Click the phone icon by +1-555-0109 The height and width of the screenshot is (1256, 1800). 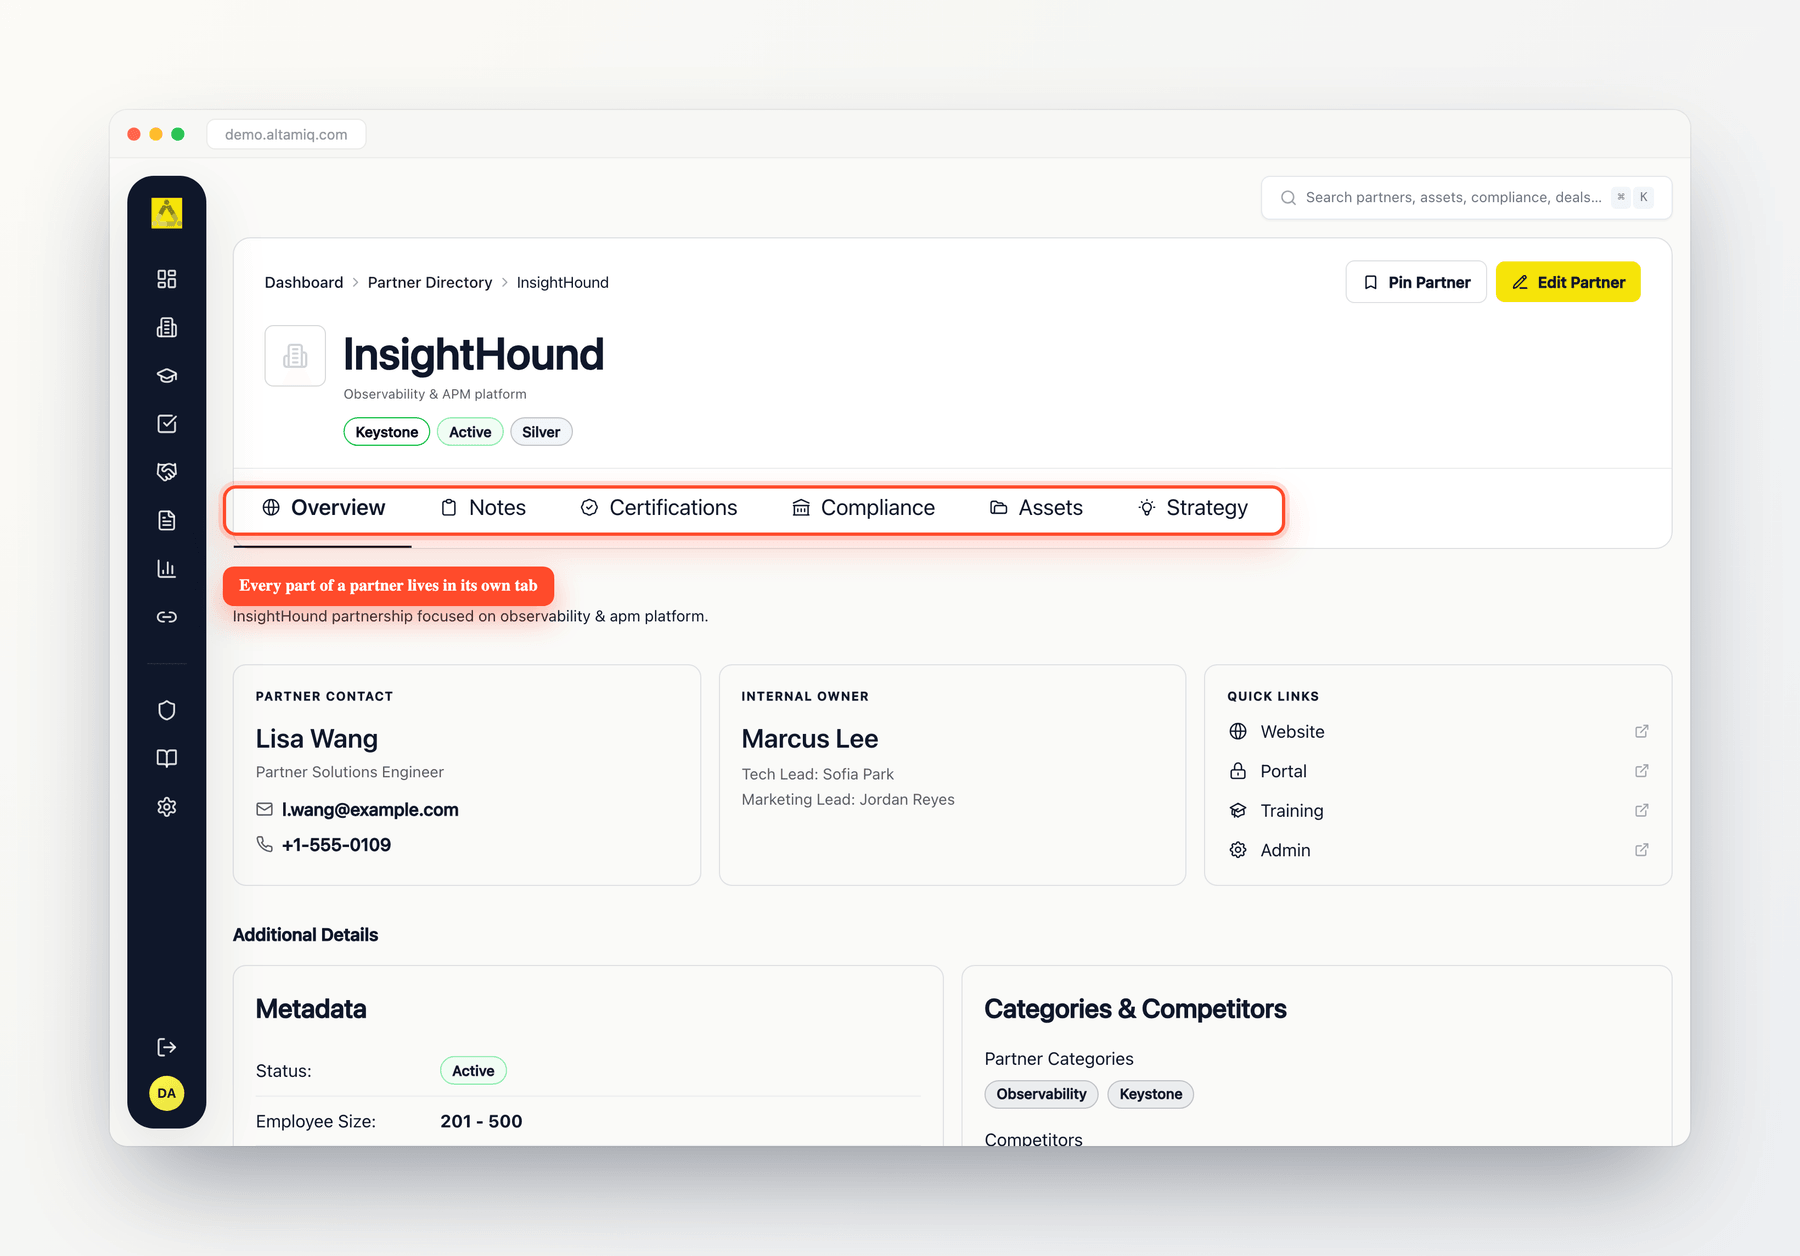click(264, 845)
